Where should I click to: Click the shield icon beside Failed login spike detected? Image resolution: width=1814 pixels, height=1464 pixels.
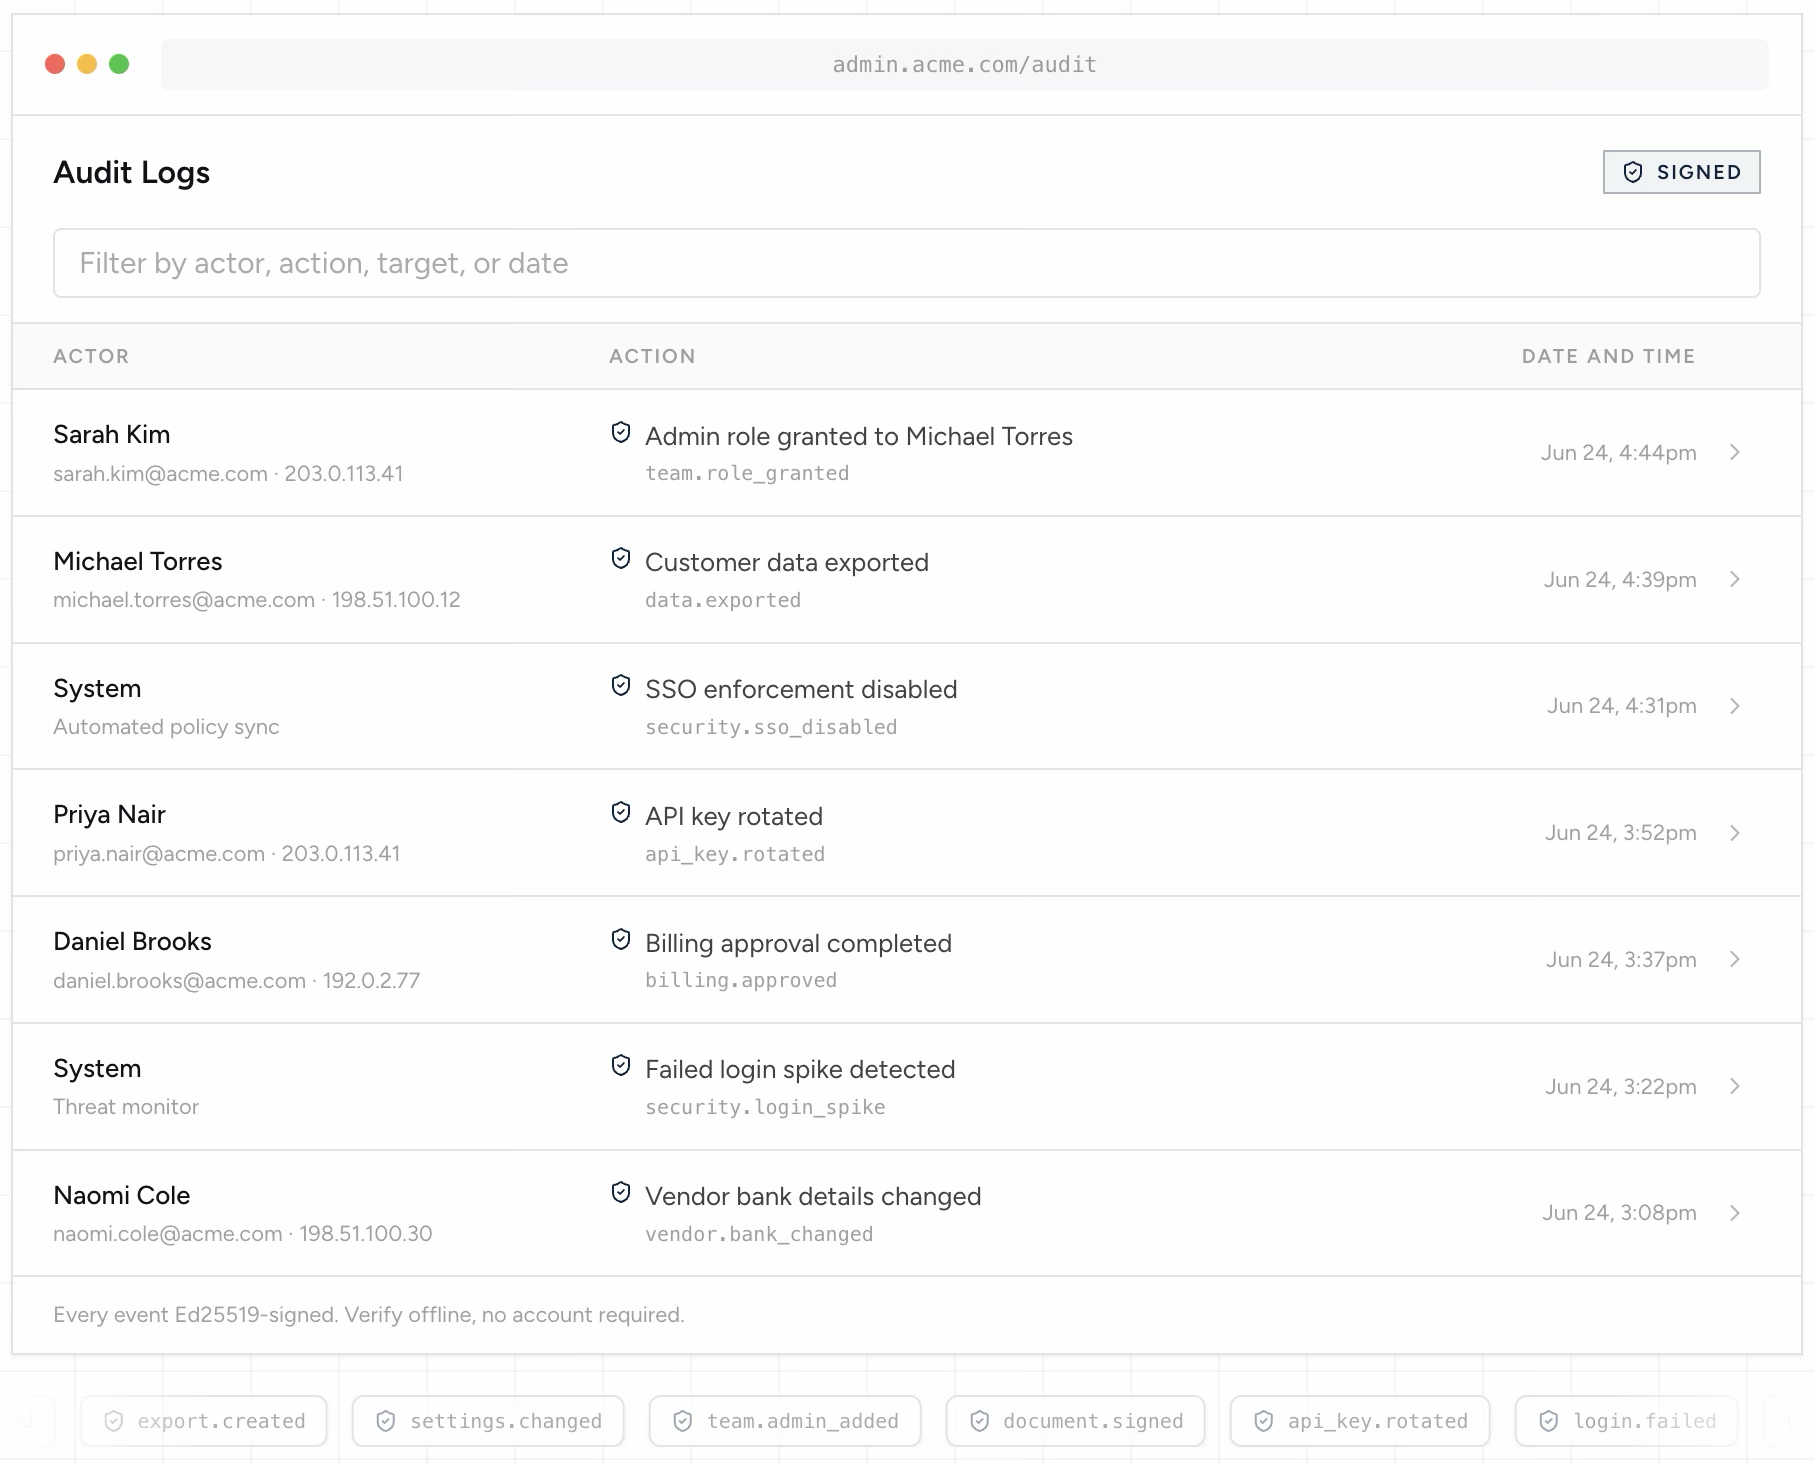coord(621,1065)
